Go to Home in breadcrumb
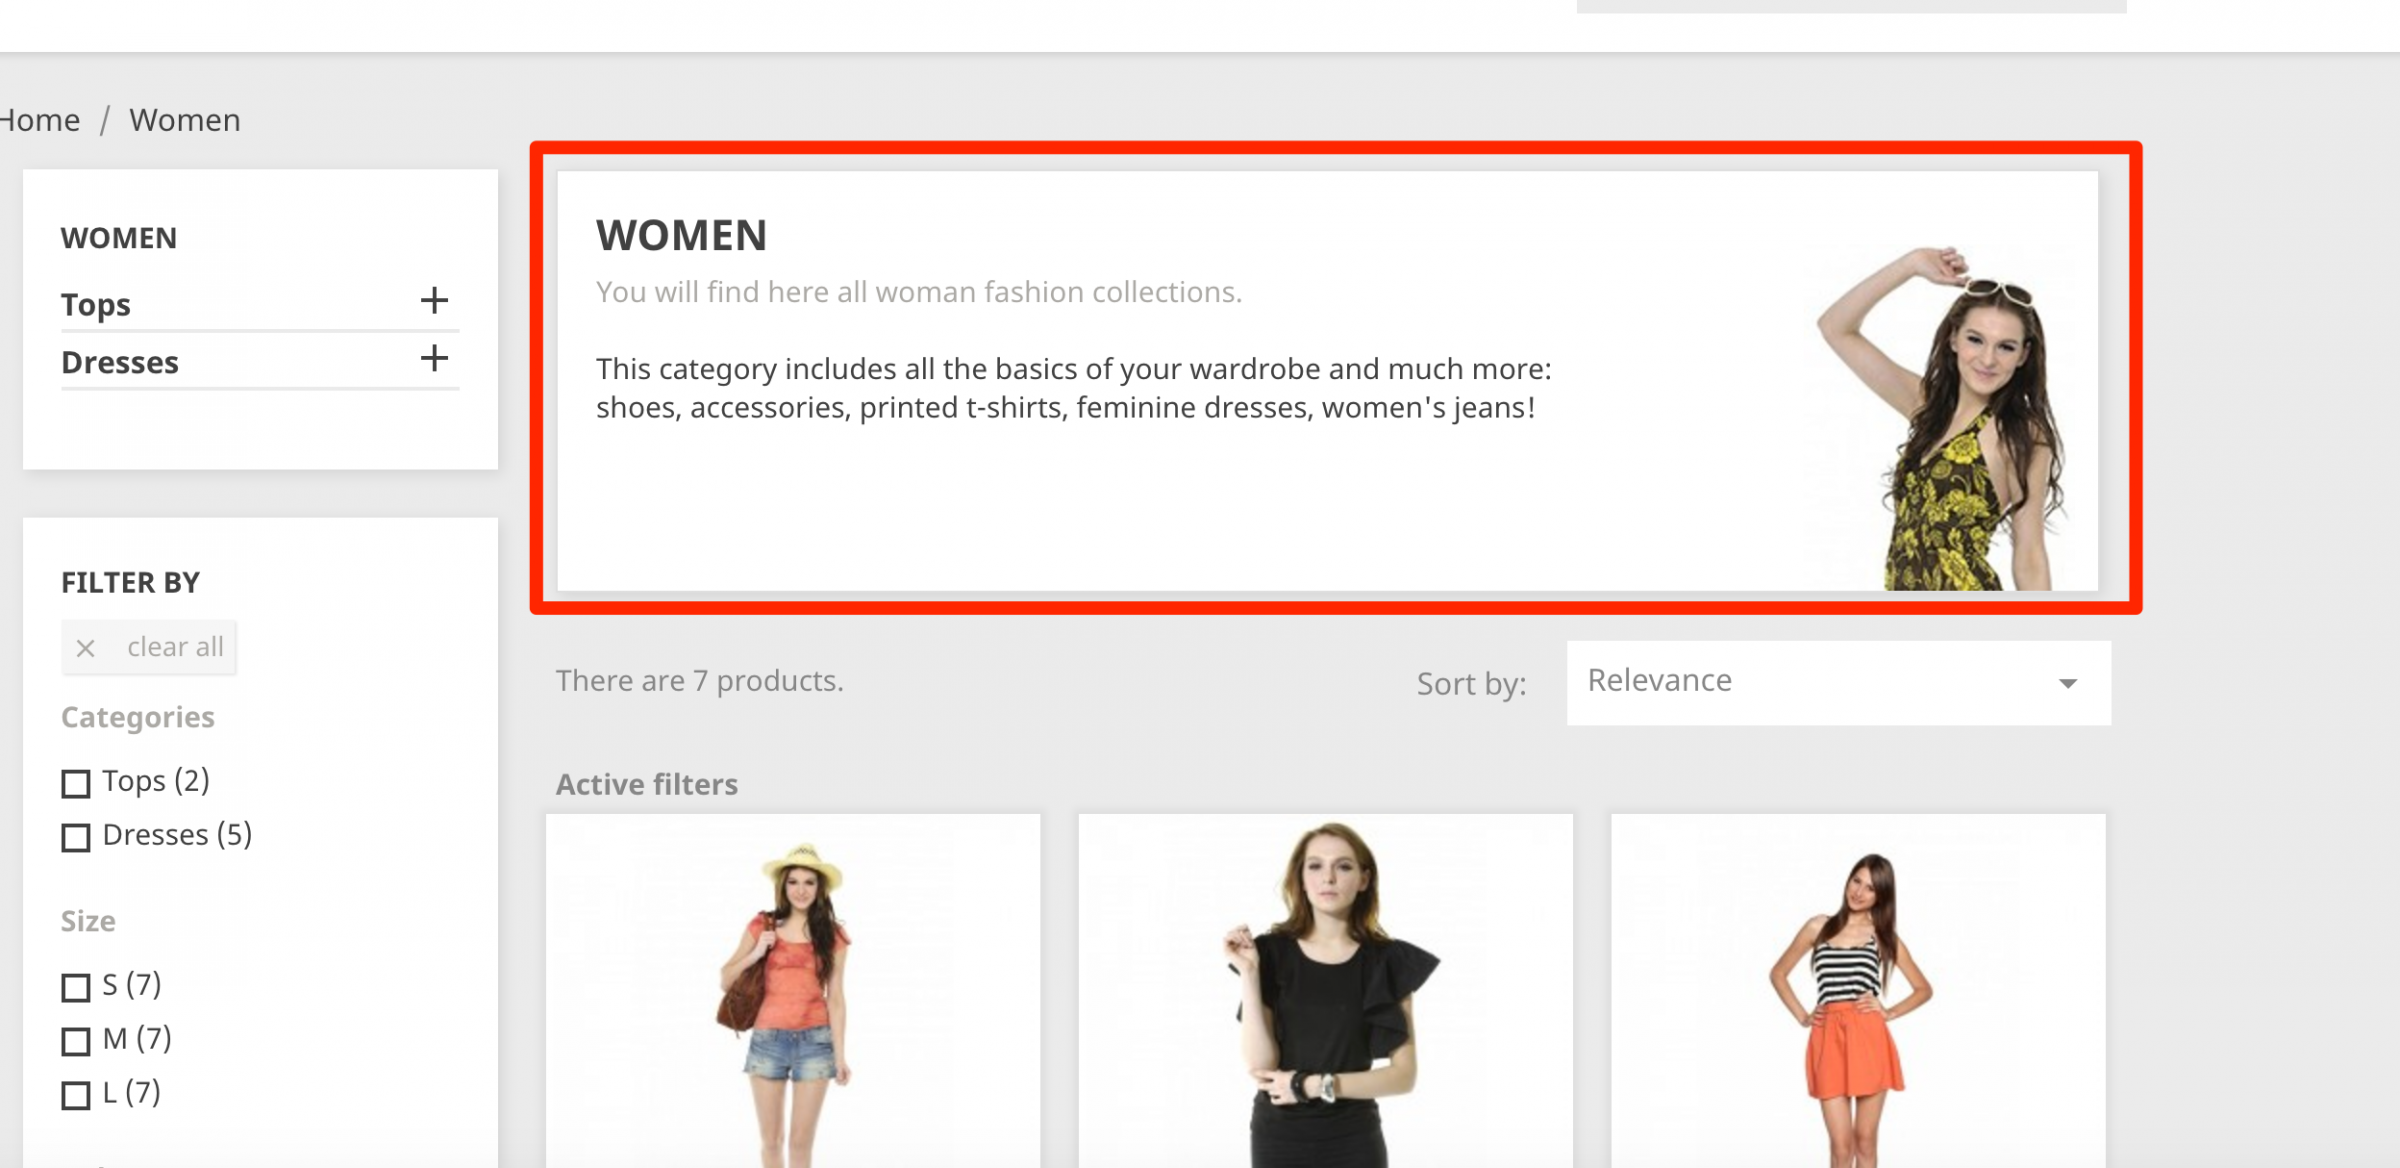The width and height of the screenshot is (2400, 1168). (40, 120)
